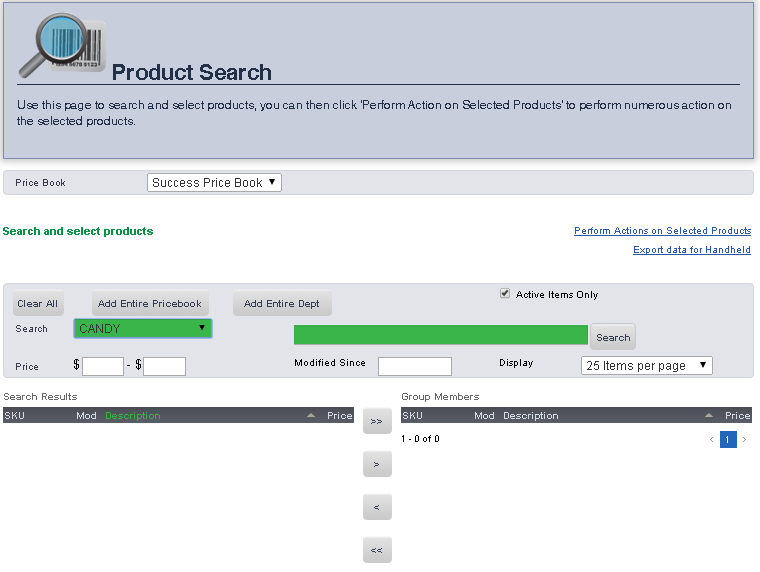Click the Modified Since date field
This screenshot has width=760, height=572.
click(414, 366)
